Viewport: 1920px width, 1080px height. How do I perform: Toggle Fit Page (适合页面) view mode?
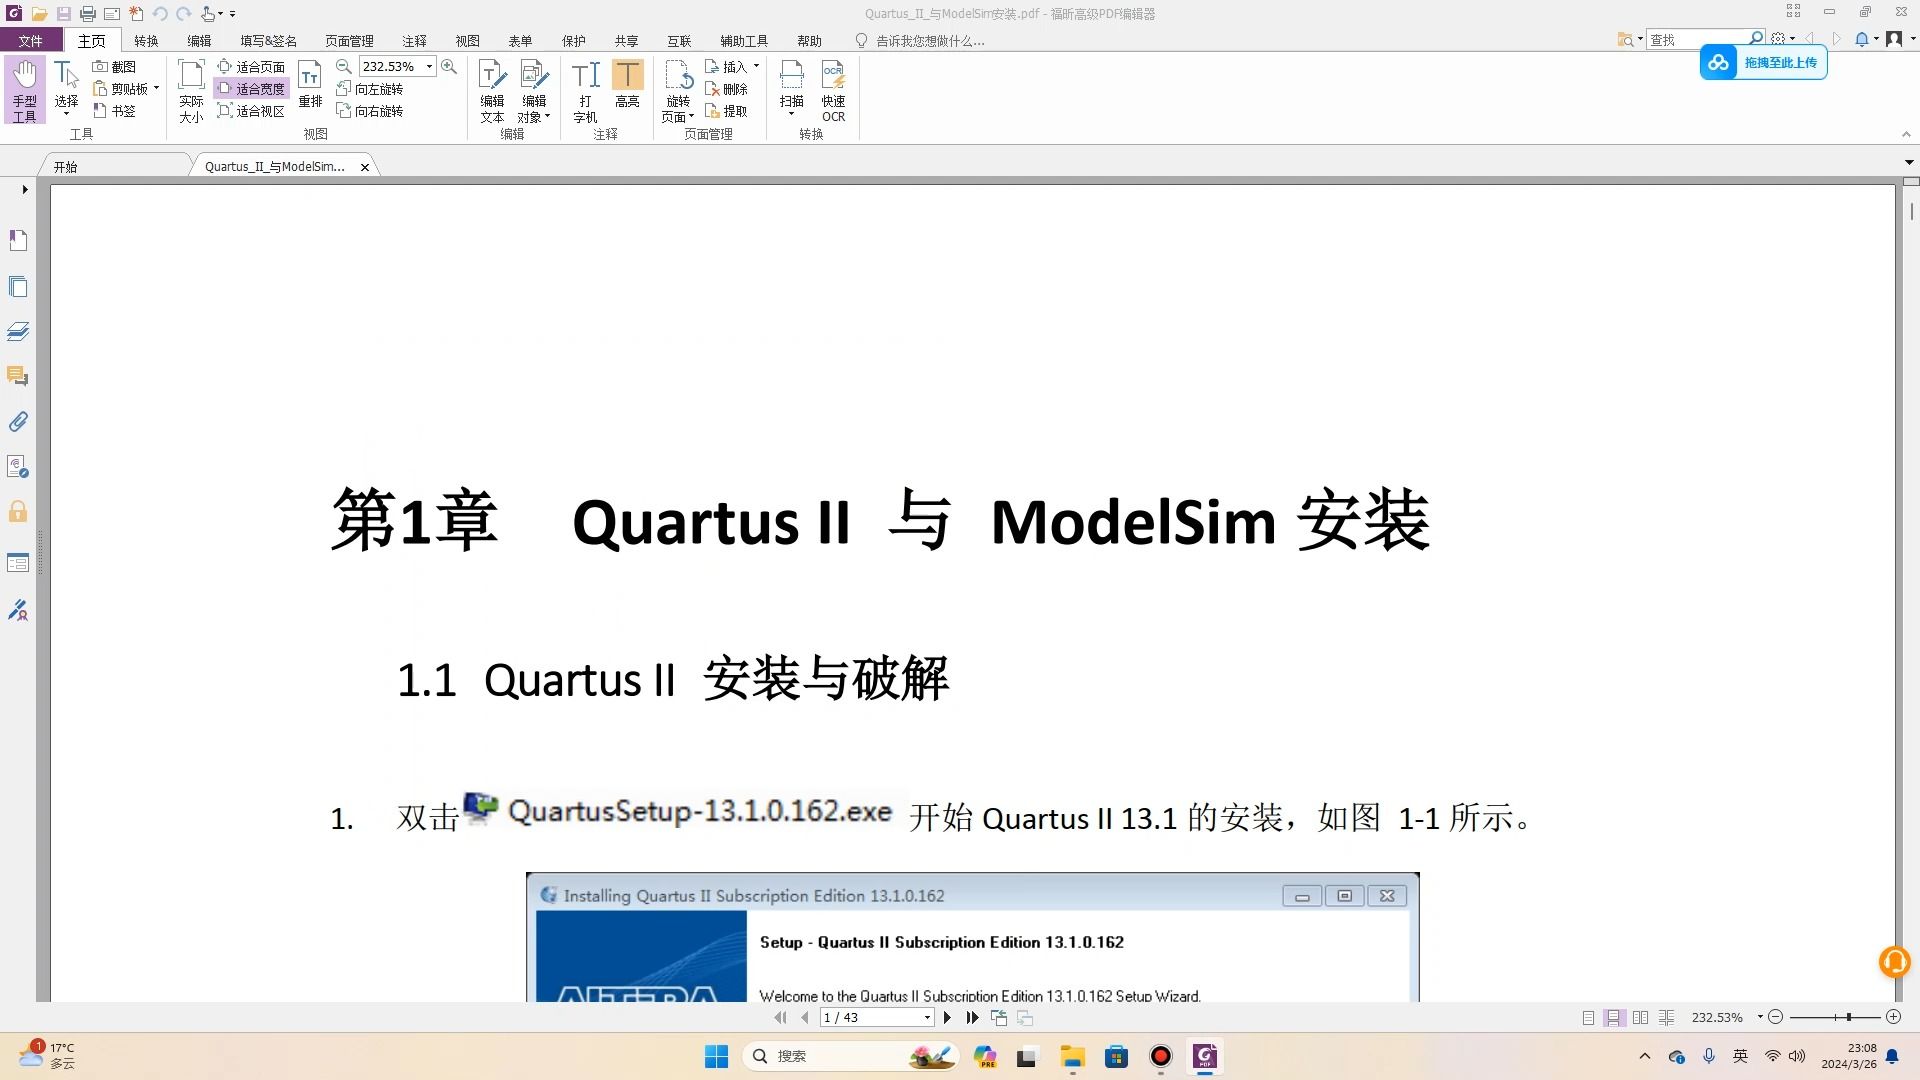pos(252,67)
